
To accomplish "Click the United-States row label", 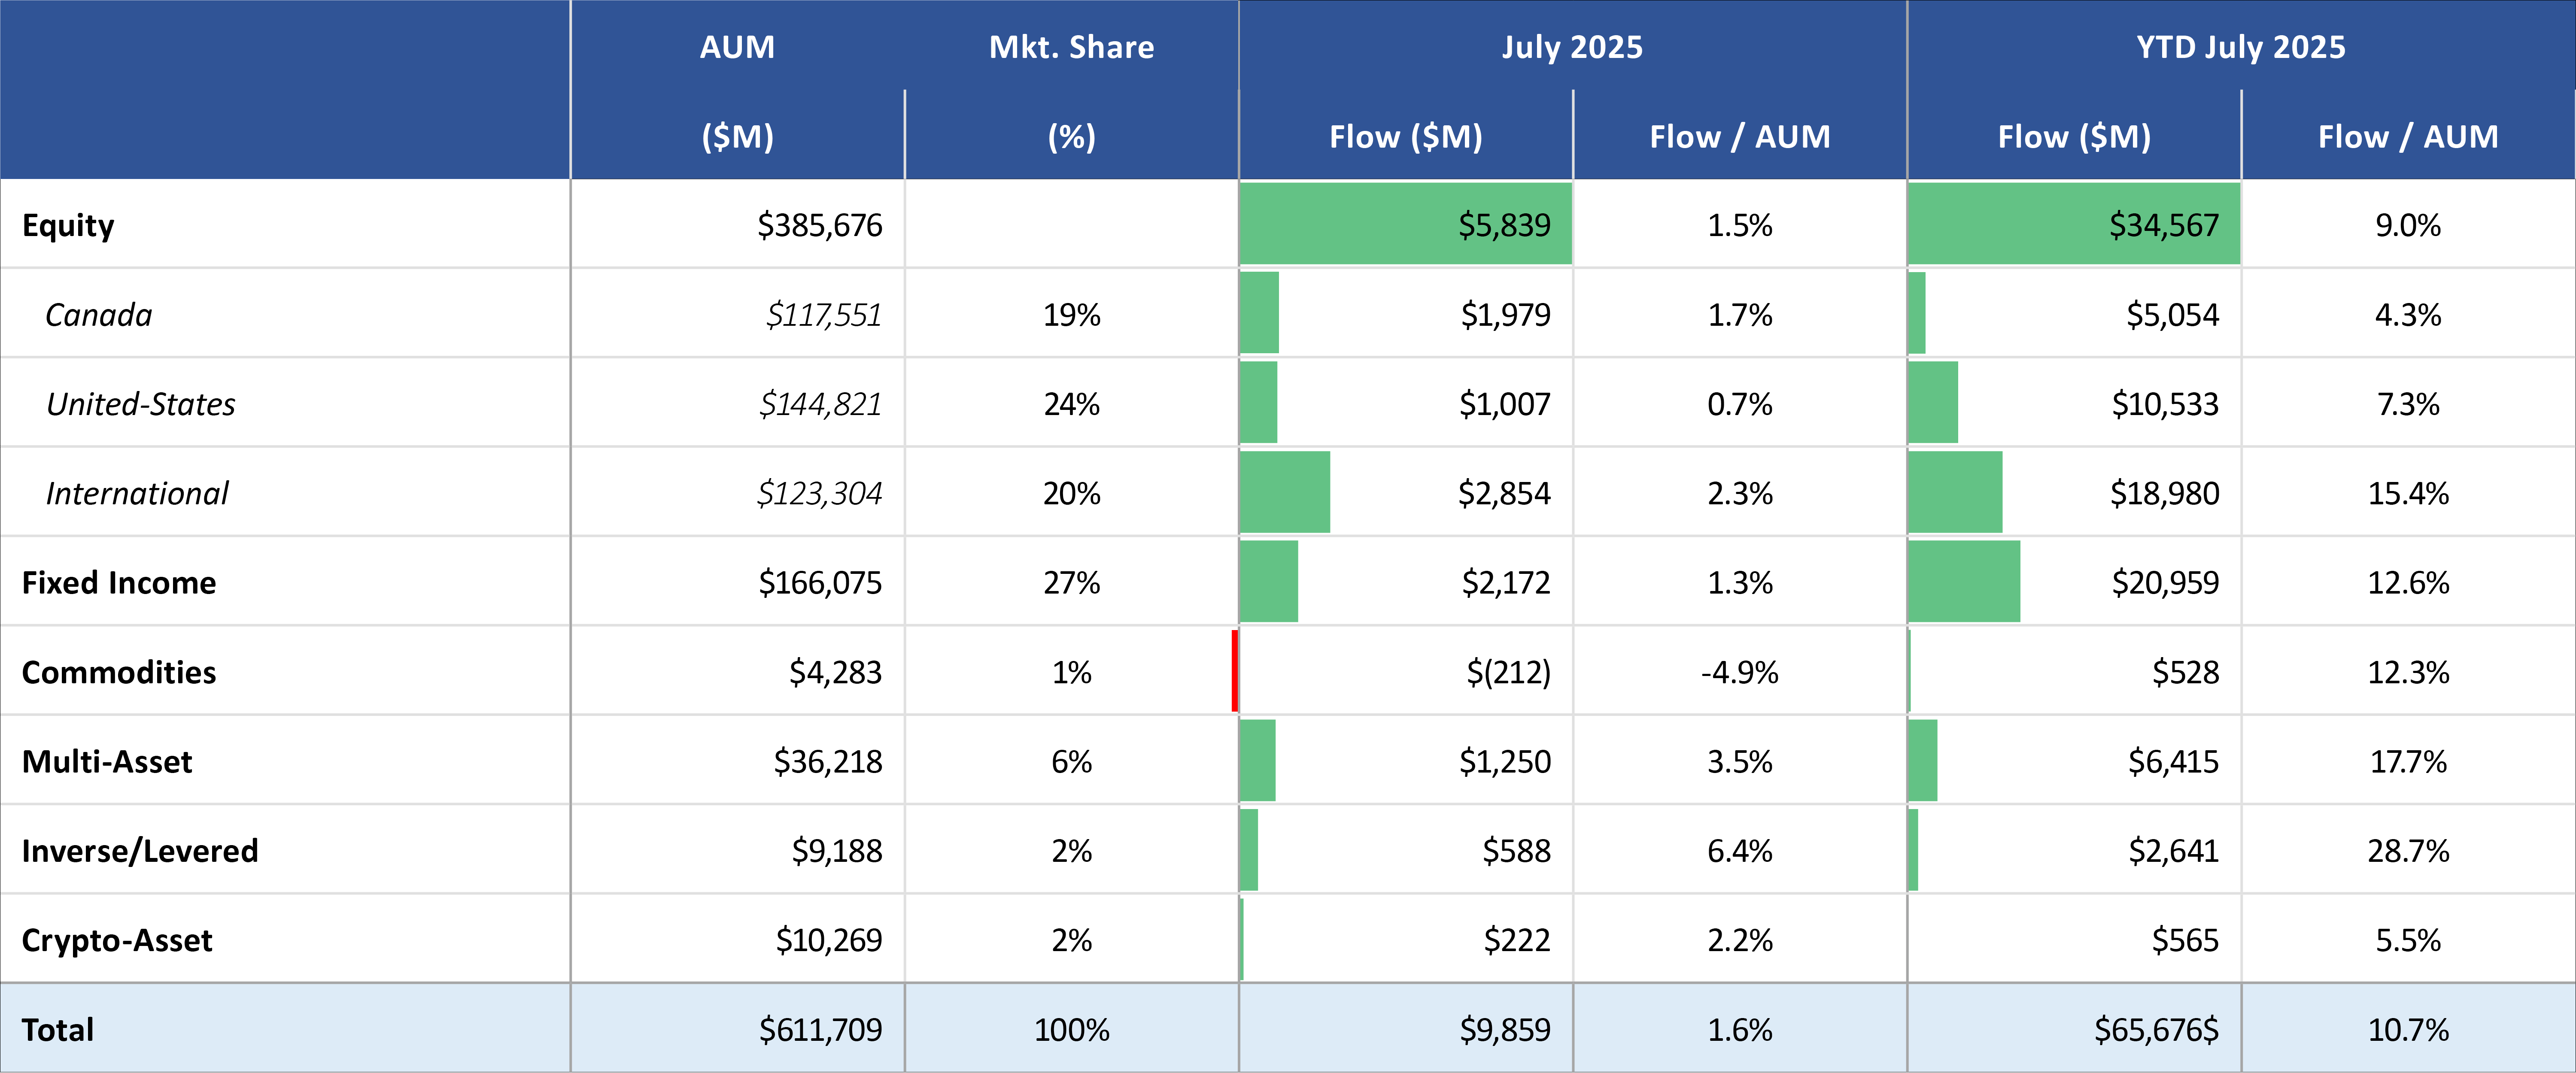I will point(140,404).
